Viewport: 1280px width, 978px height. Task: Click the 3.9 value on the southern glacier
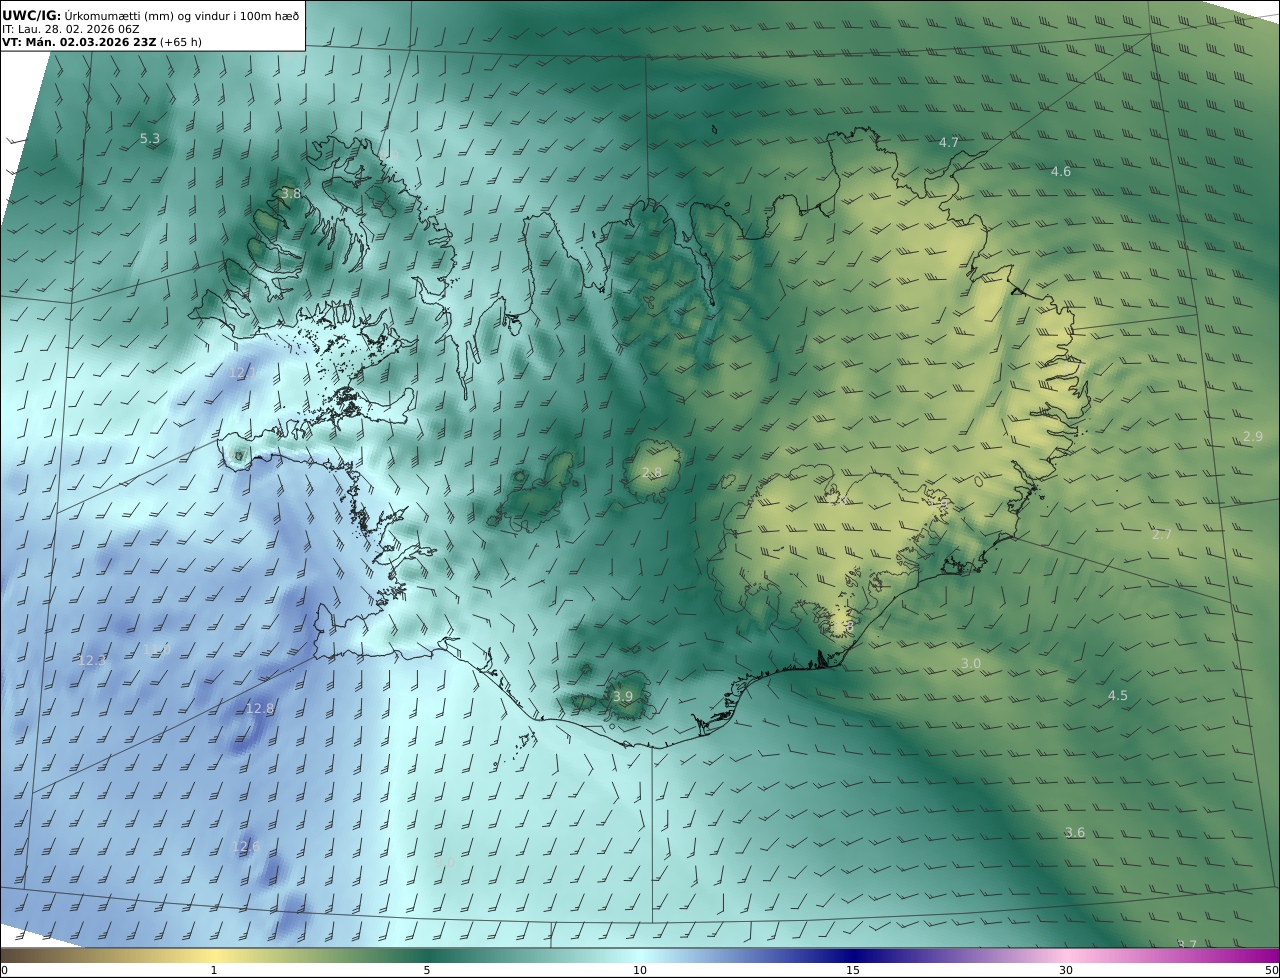(623, 697)
